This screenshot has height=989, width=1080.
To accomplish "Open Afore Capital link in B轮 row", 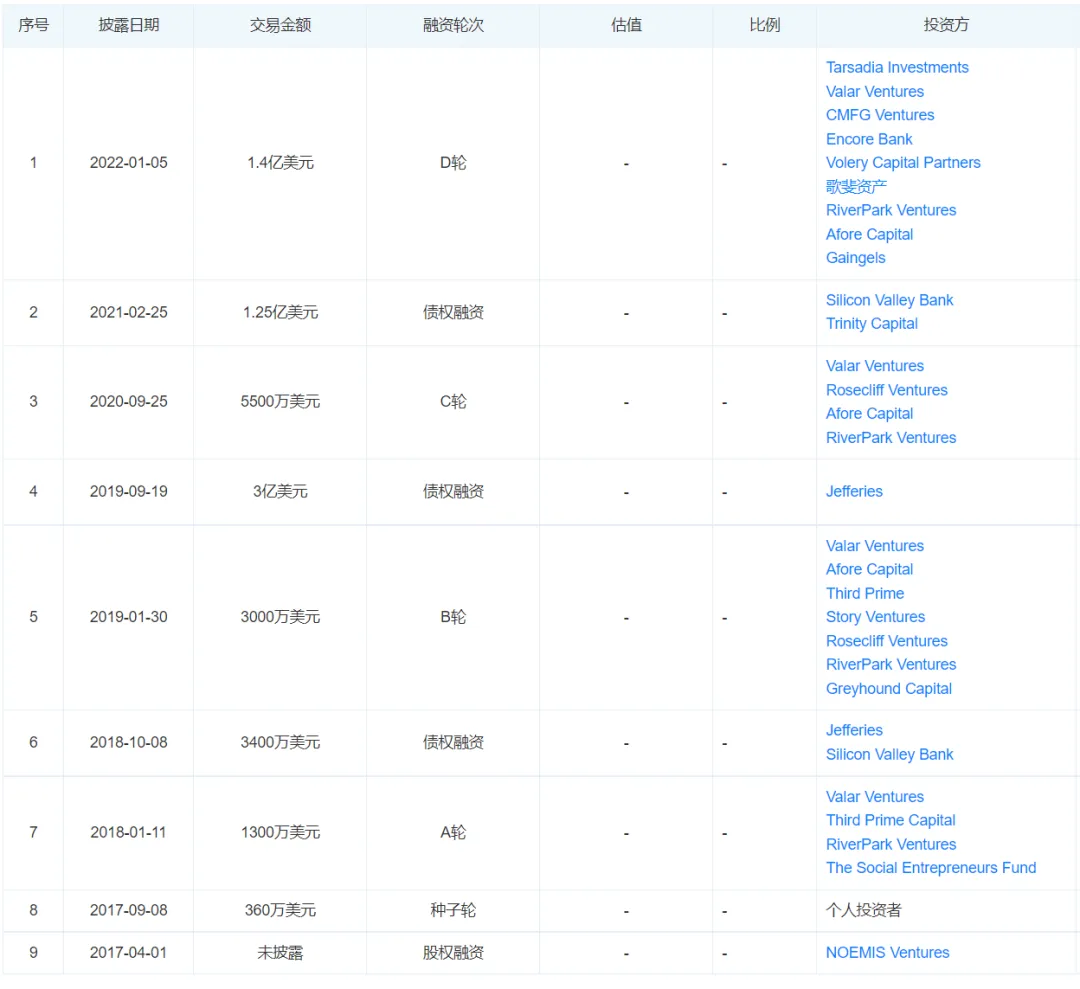I will pyautogui.click(x=869, y=569).
